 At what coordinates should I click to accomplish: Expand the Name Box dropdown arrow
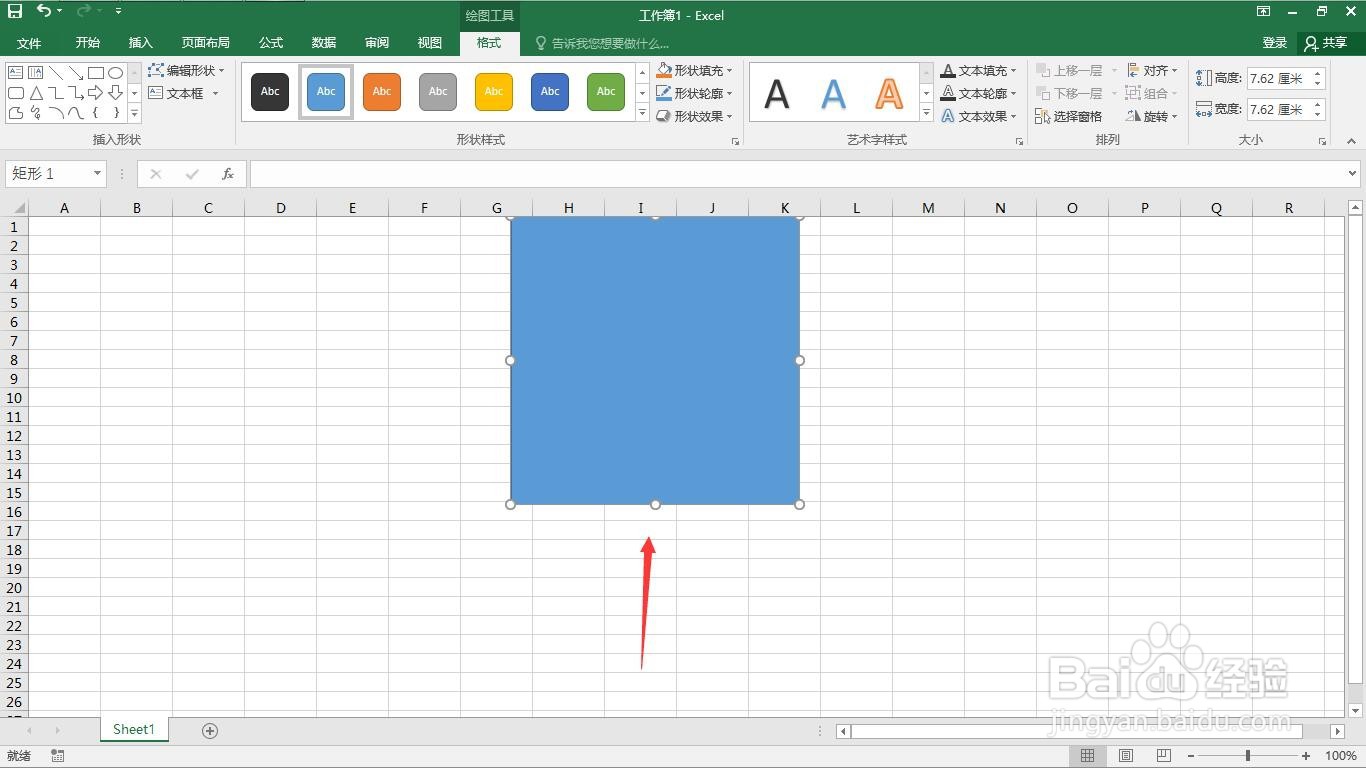pos(97,174)
